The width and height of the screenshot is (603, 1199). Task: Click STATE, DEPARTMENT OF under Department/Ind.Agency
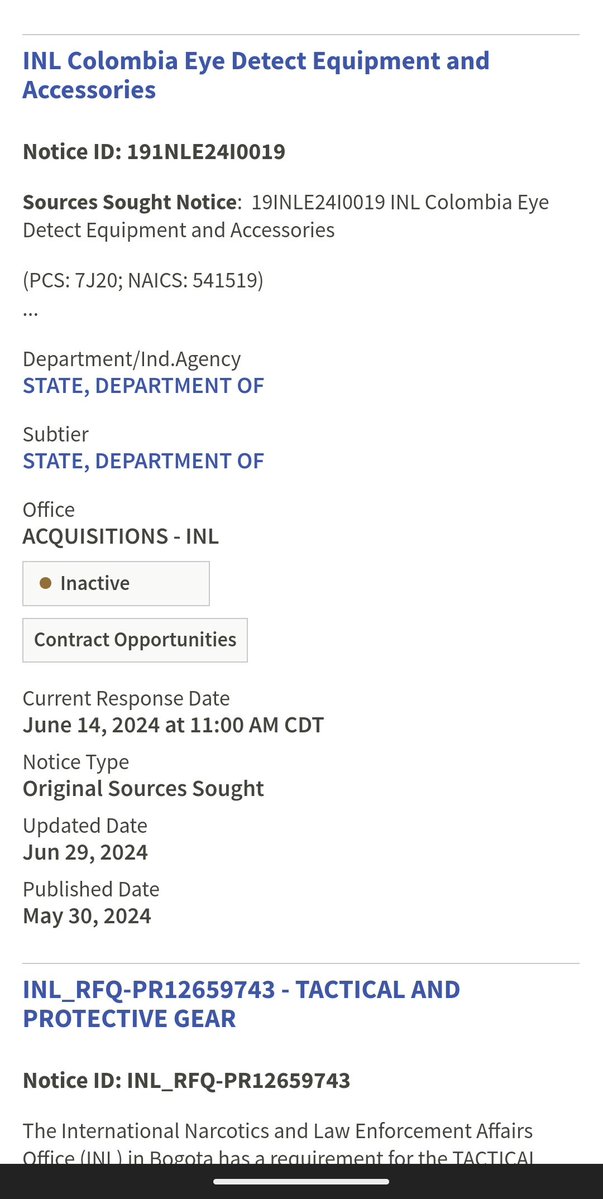(143, 386)
